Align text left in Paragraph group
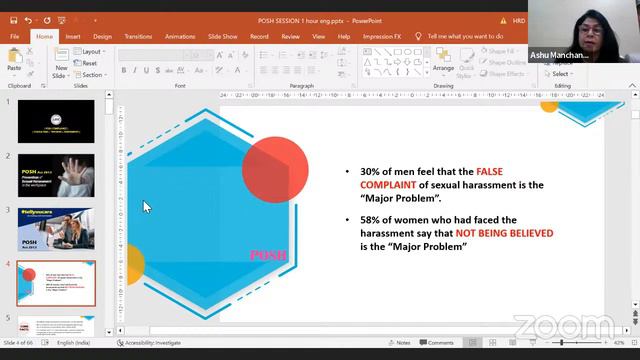This screenshot has height=360, width=640. 264,70
